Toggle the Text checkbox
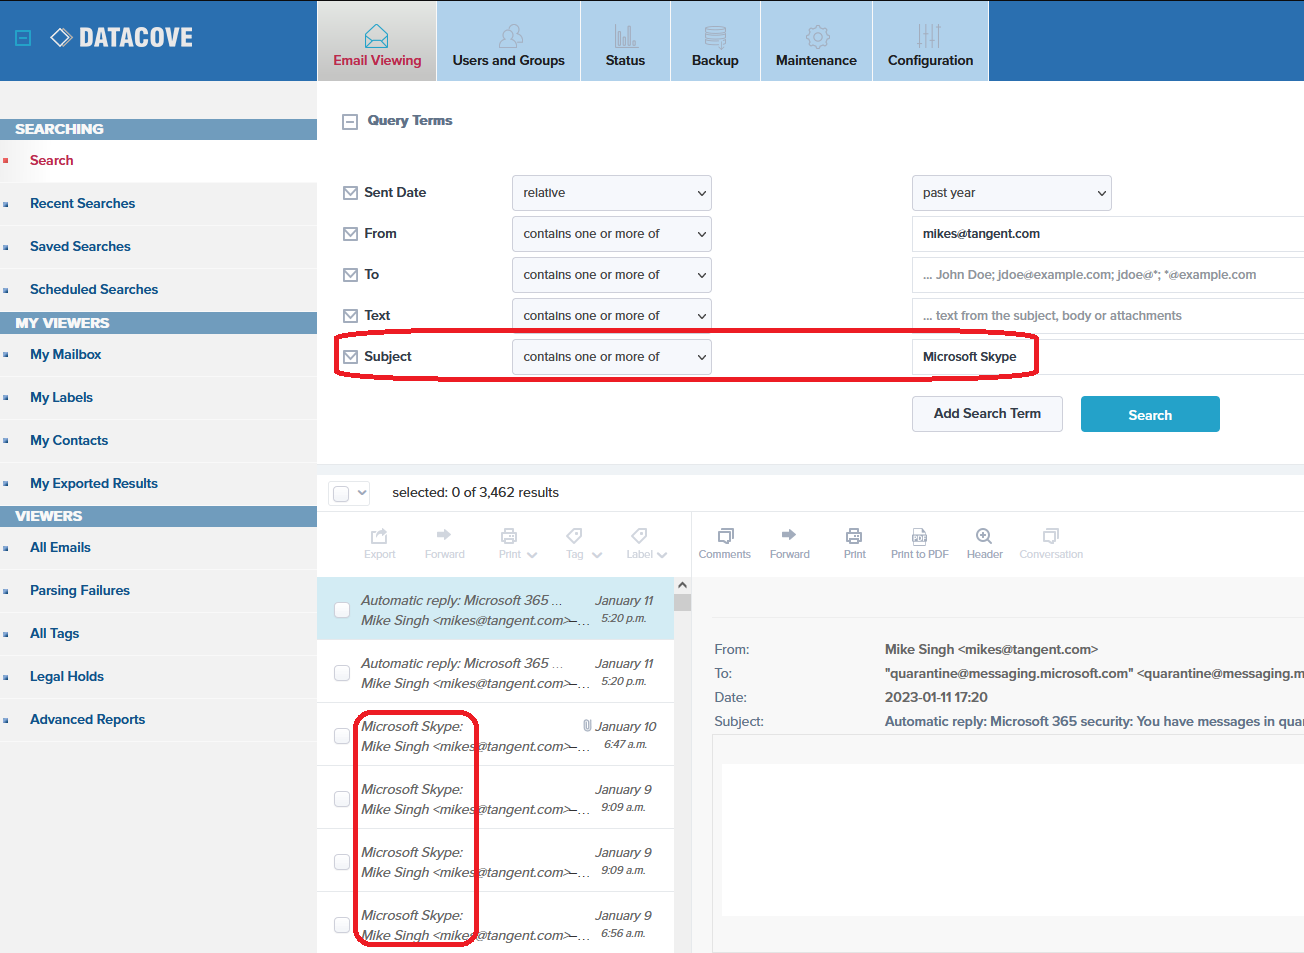This screenshot has width=1304, height=953. click(350, 316)
